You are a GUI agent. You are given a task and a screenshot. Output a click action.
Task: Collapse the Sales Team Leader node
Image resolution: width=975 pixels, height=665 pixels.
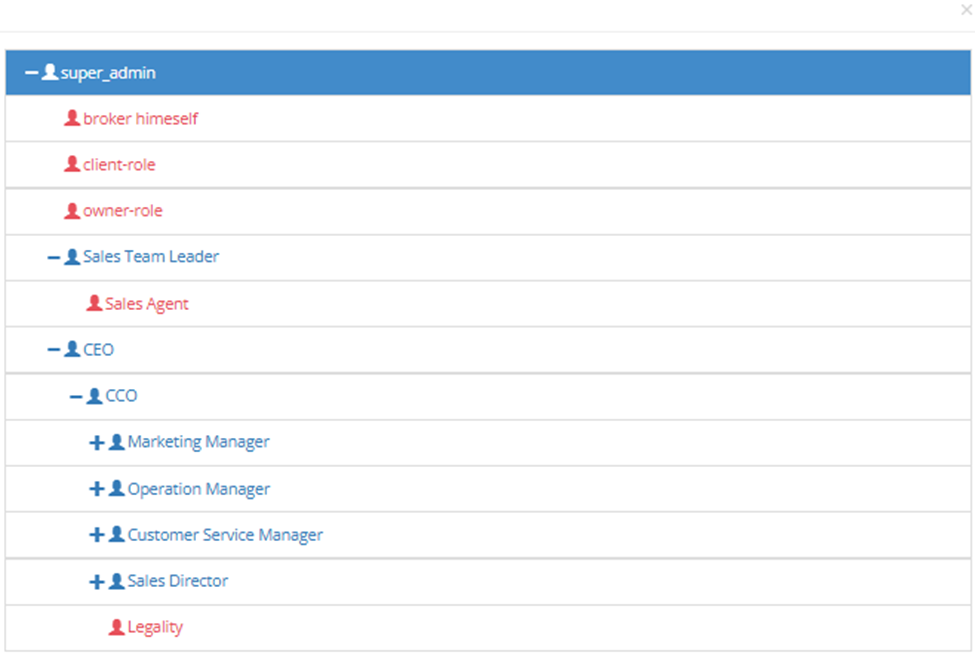point(54,257)
